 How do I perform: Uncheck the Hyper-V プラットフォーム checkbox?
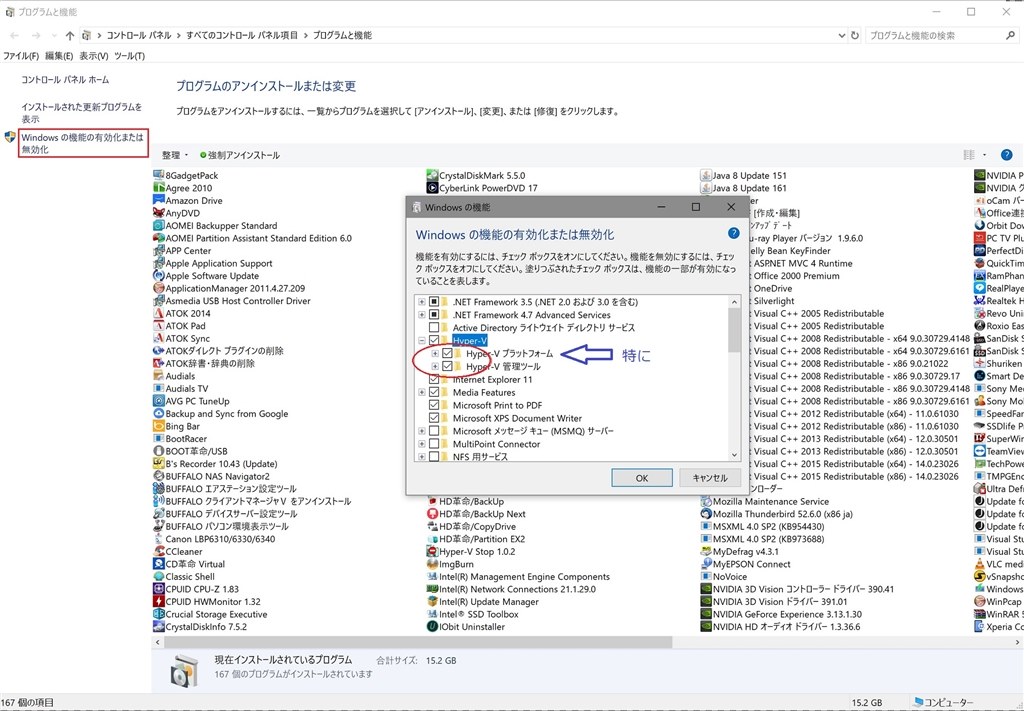(447, 353)
